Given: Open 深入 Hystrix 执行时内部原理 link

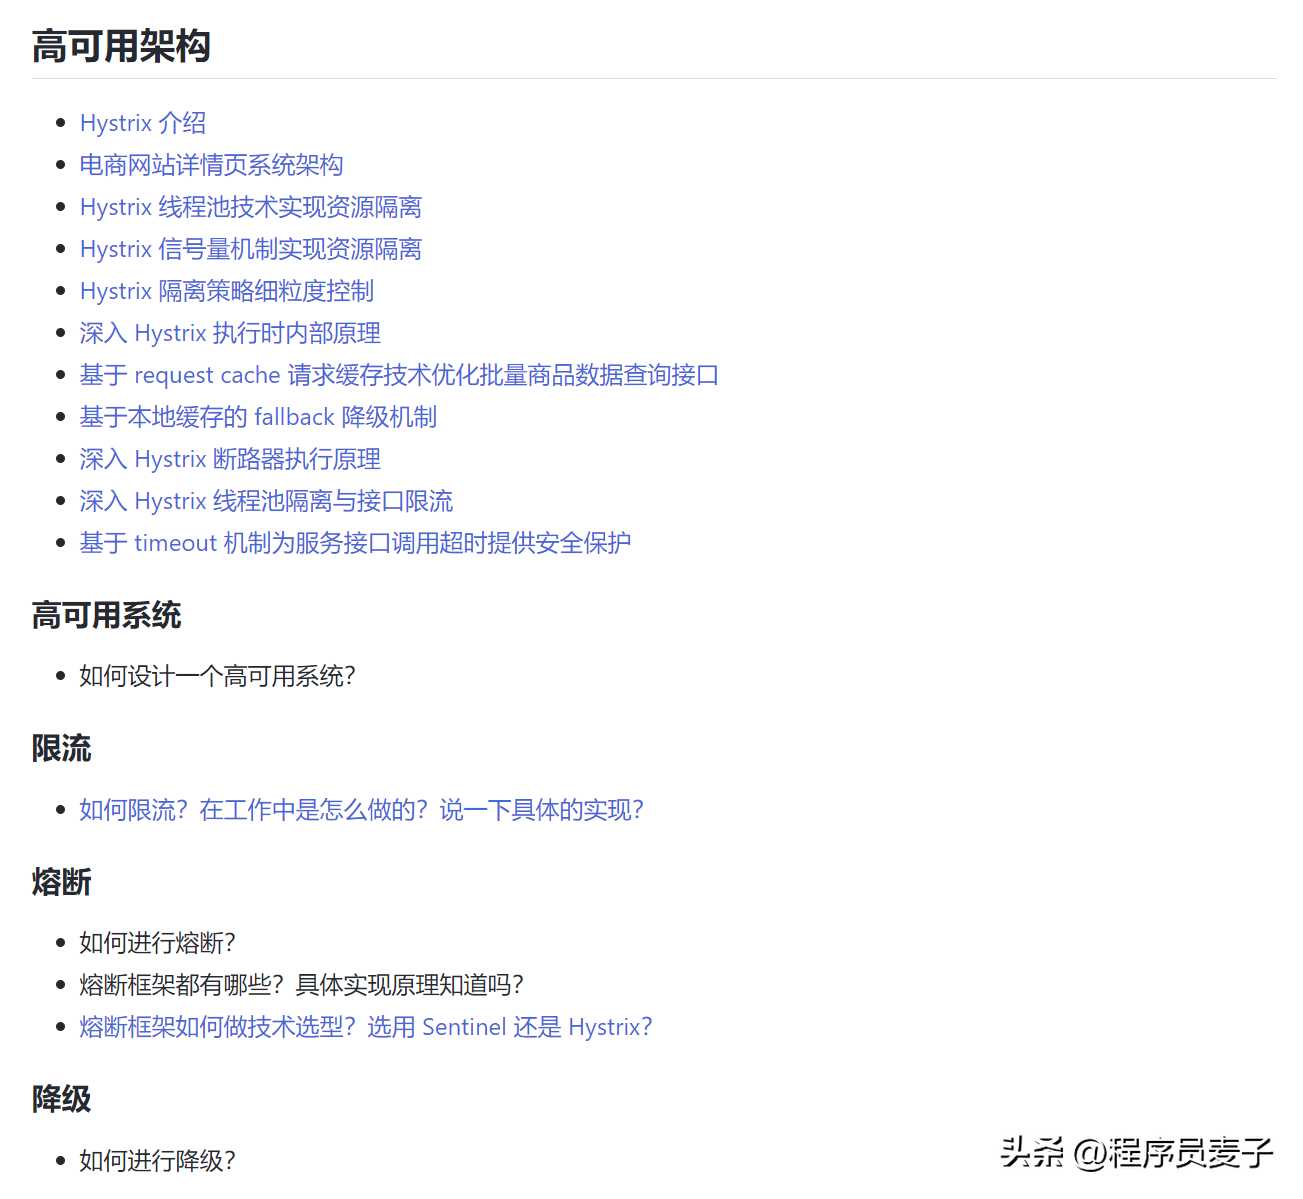Looking at the screenshot, I should tap(230, 333).
